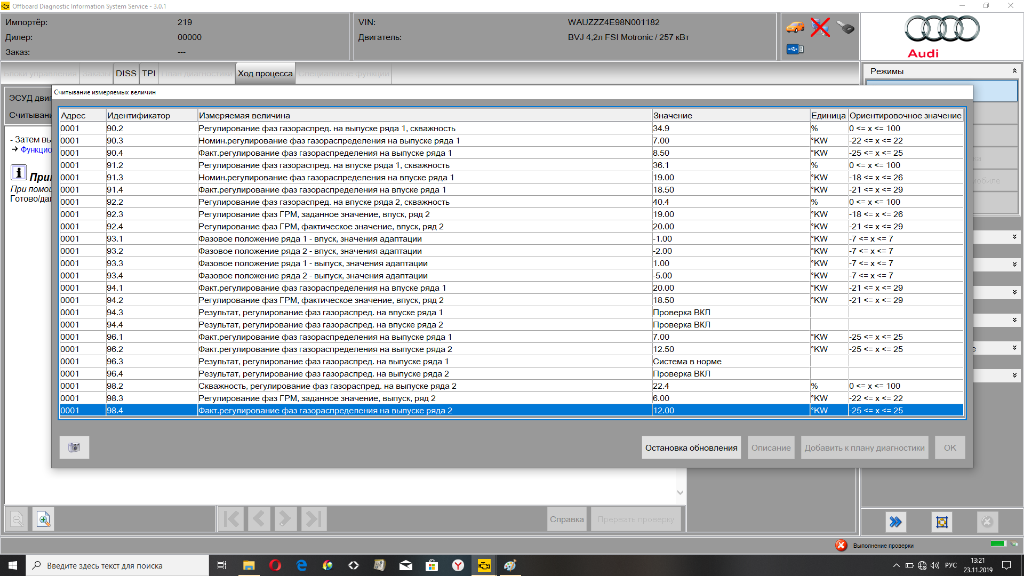Click the orange vehicle status icon
1024x576 pixels.
click(796, 27)
